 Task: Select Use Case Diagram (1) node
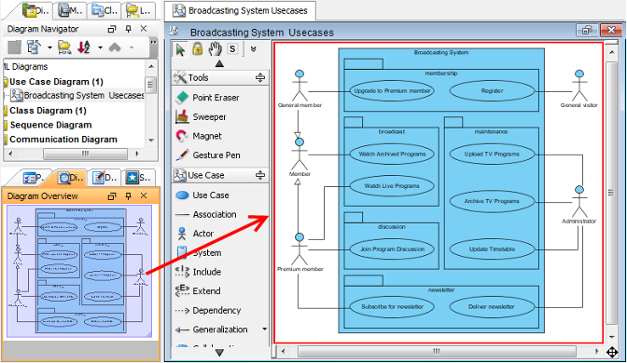(56, 82)
